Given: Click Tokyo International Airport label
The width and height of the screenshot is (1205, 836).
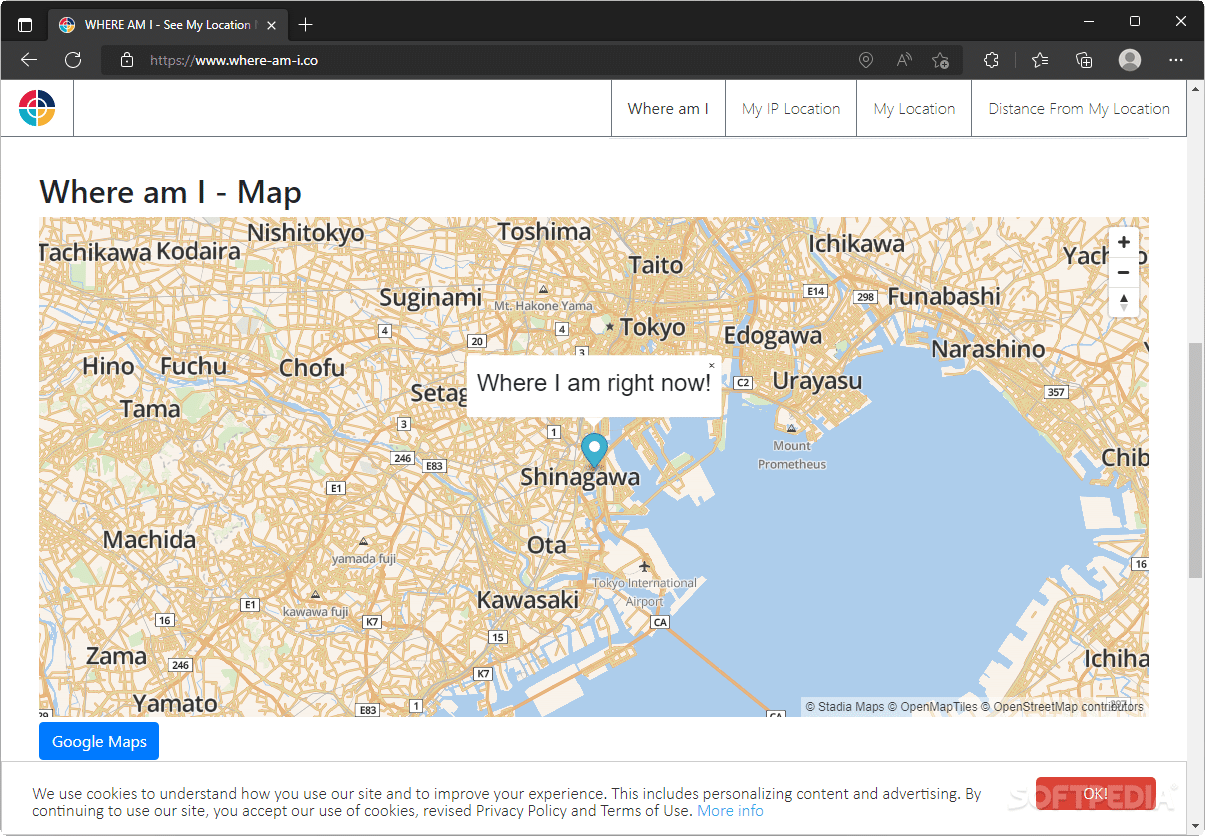Looking at the screenshot, I should (645, 592).
